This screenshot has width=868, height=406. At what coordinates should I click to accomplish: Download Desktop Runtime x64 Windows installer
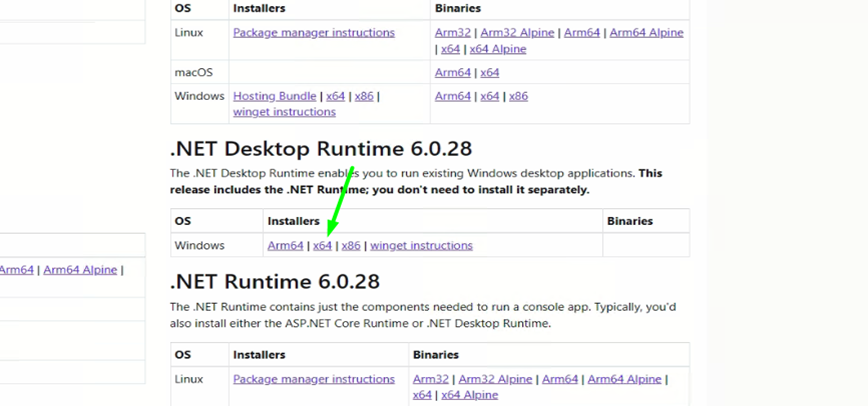pyautogui.click(x=322, y=245)
